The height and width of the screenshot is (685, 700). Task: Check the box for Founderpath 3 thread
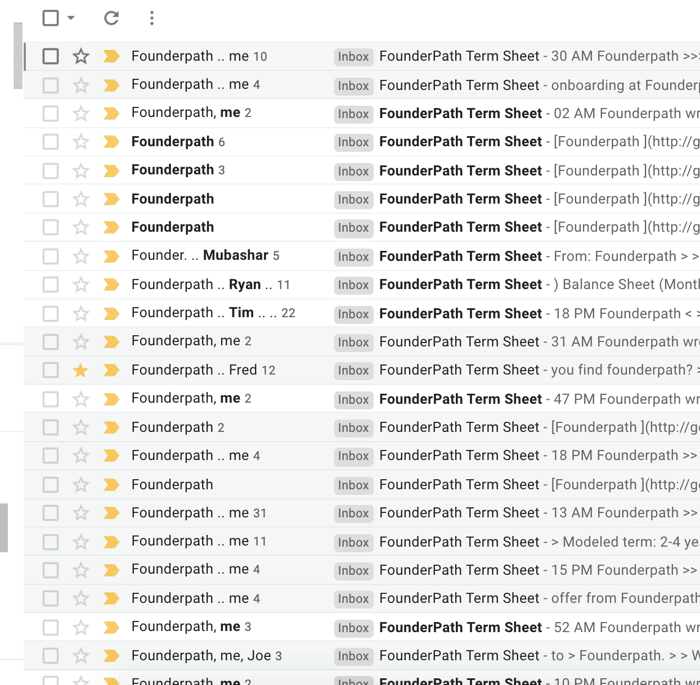[50, 171]
